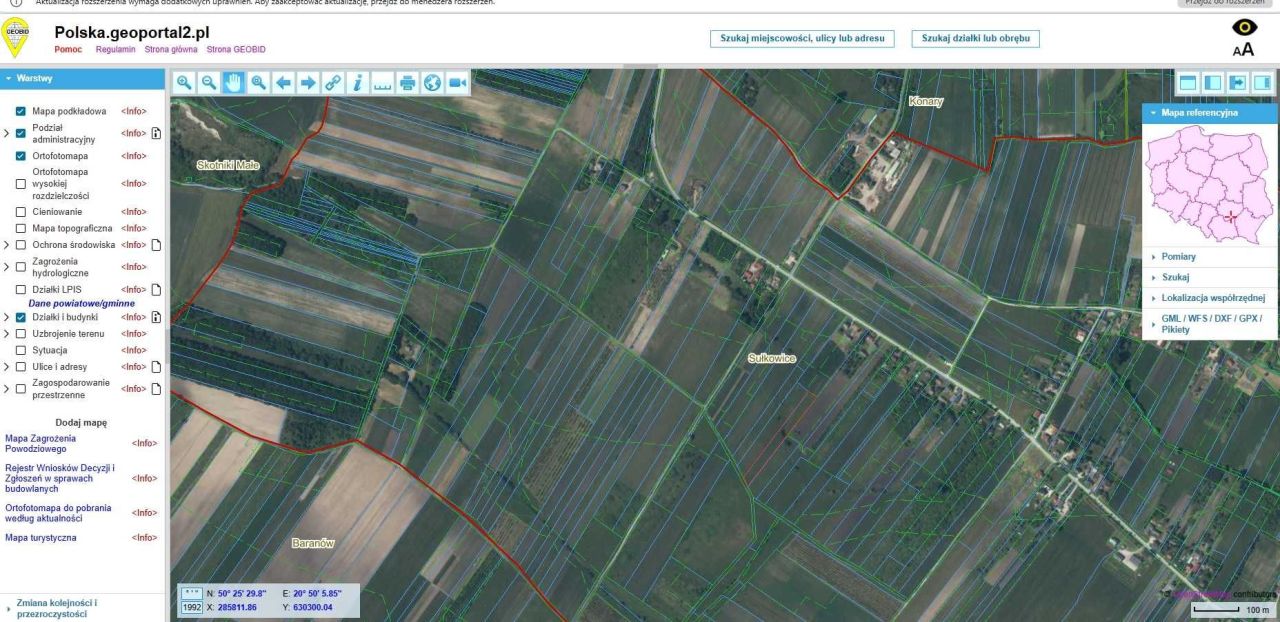1280x622 pixels.
Task: Uncheck the Podział administracyjny layer
Action: tap(21, 133)
